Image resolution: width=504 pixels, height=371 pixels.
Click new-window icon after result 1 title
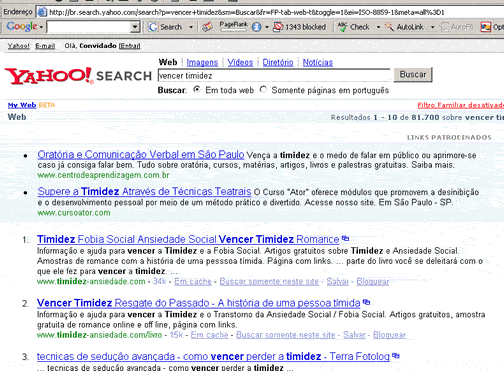click(x=345, y=238)
